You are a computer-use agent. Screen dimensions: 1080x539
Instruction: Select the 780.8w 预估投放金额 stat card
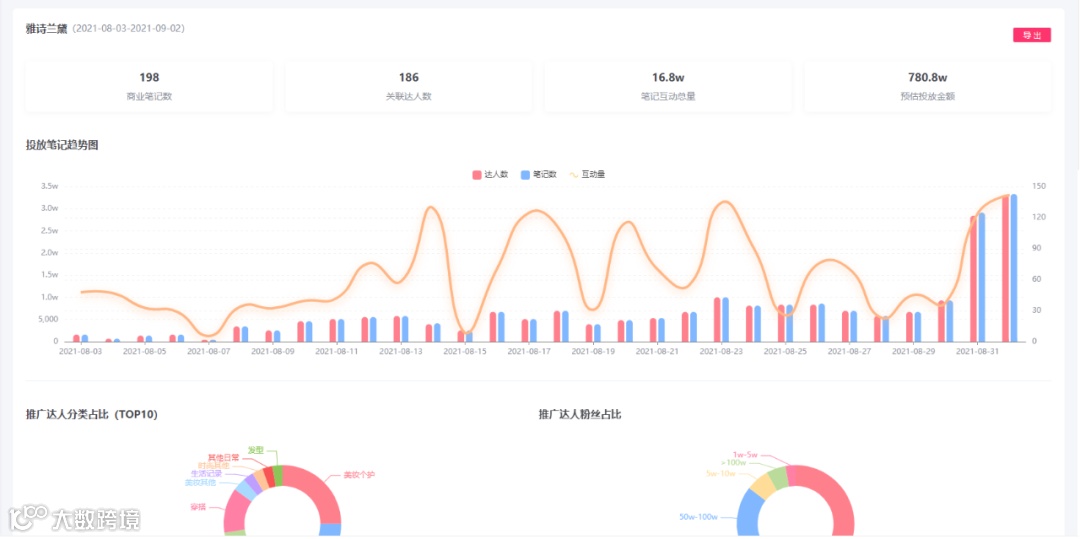(927, 87)
